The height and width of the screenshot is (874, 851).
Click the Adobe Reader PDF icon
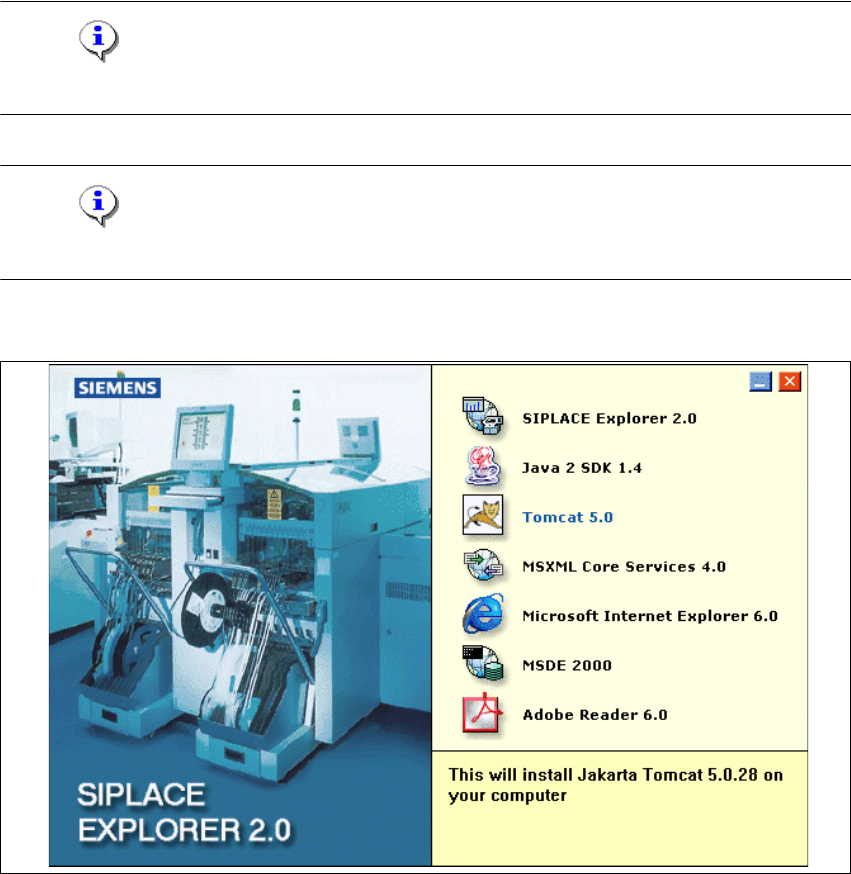tap(483, 713)
